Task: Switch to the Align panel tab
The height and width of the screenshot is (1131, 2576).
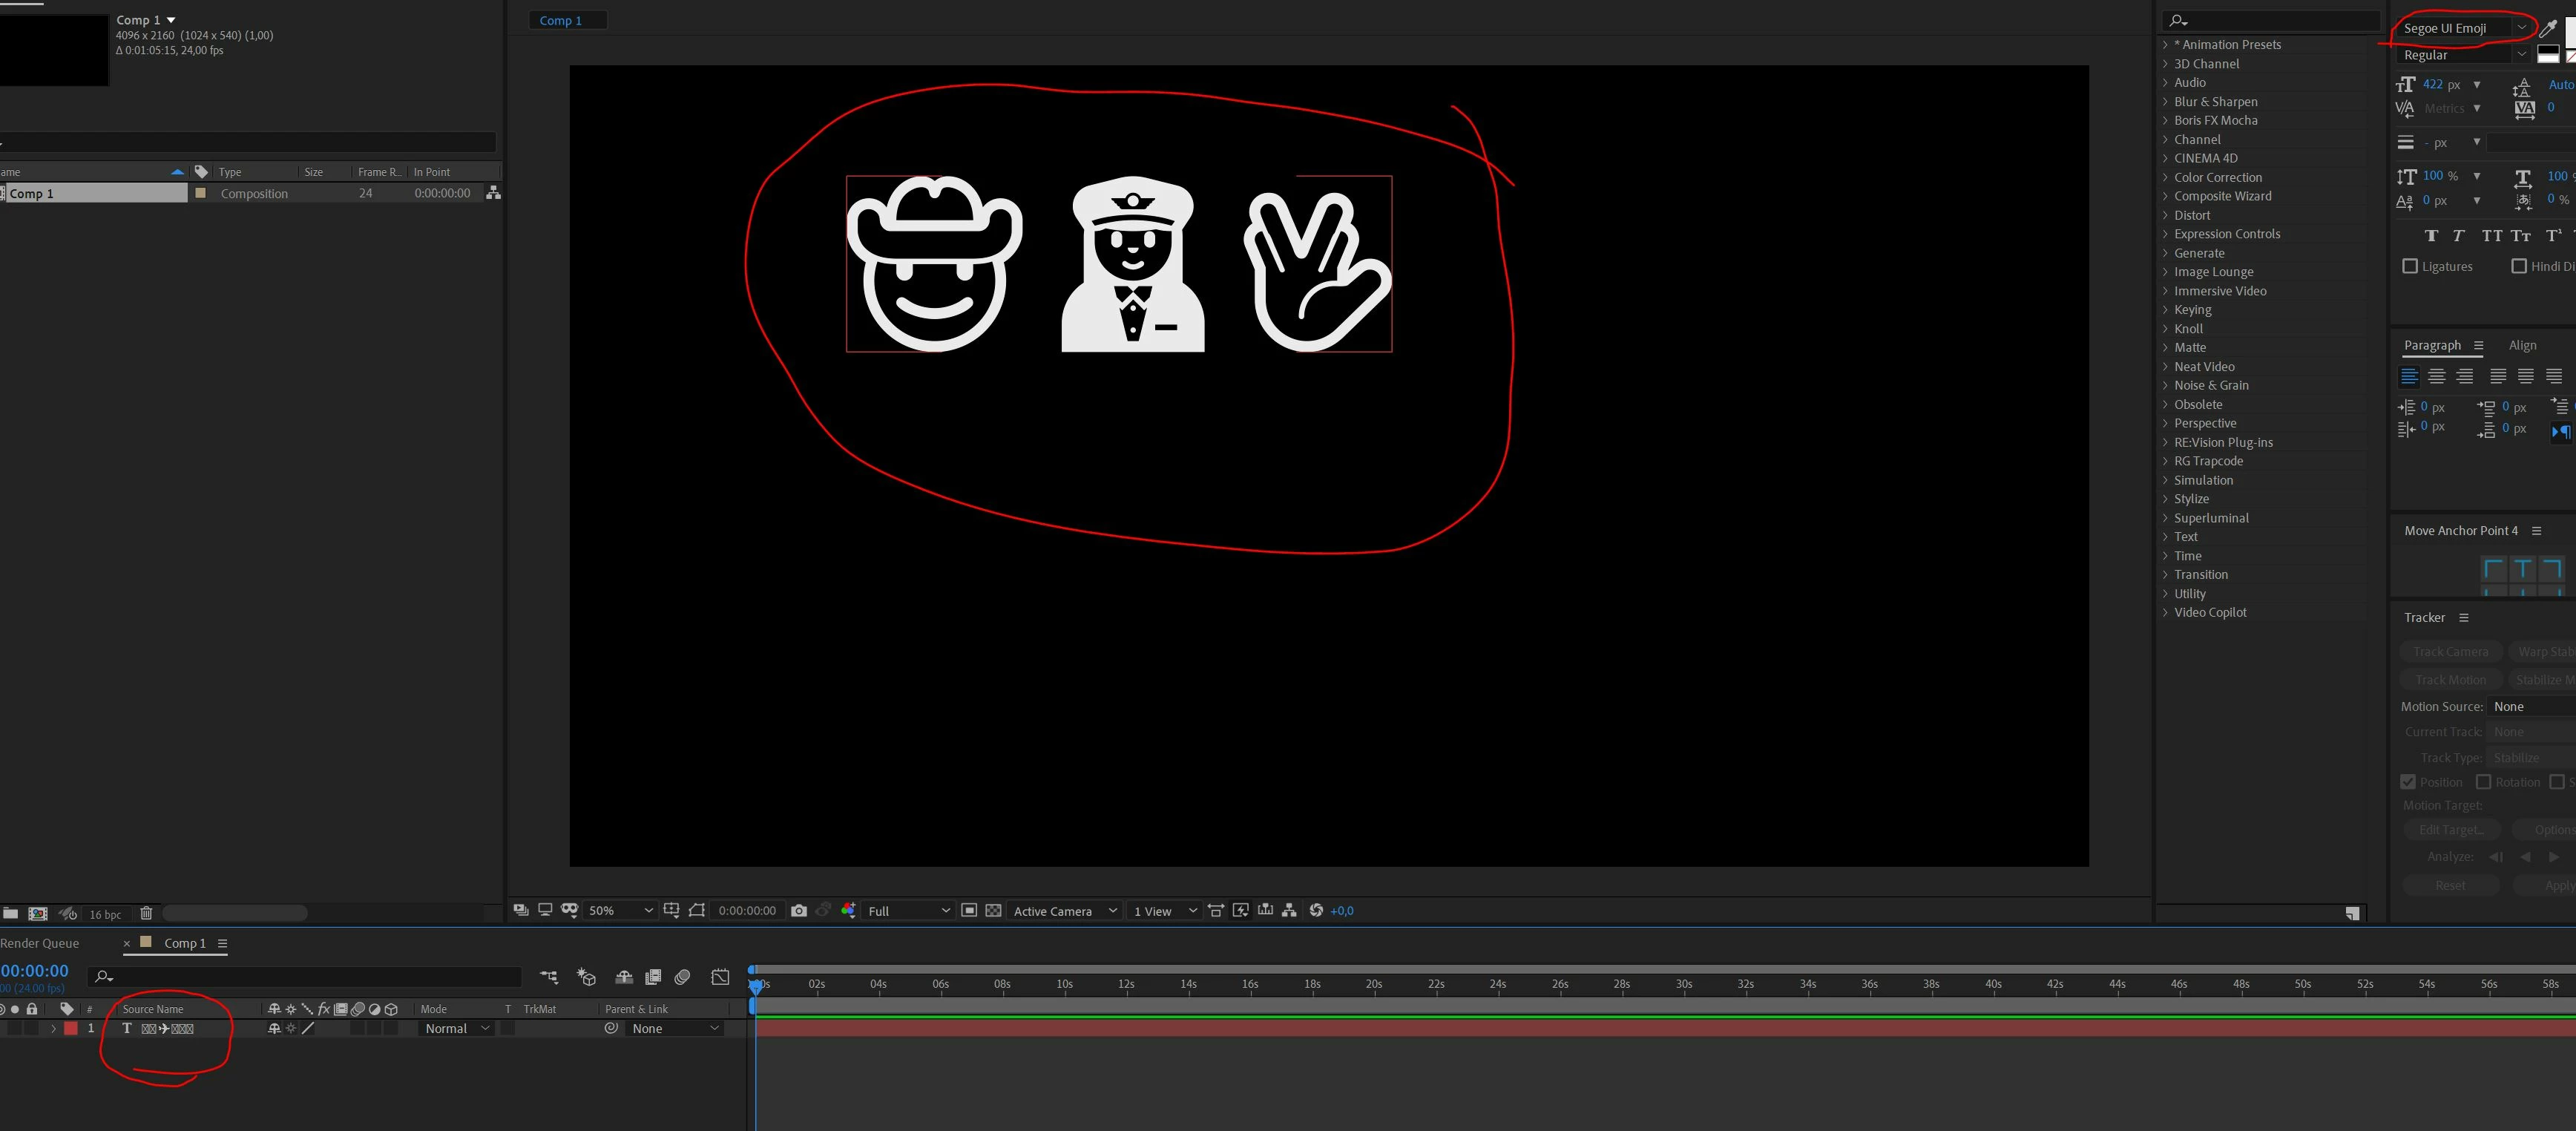Action: click(x=2522, y=345)
